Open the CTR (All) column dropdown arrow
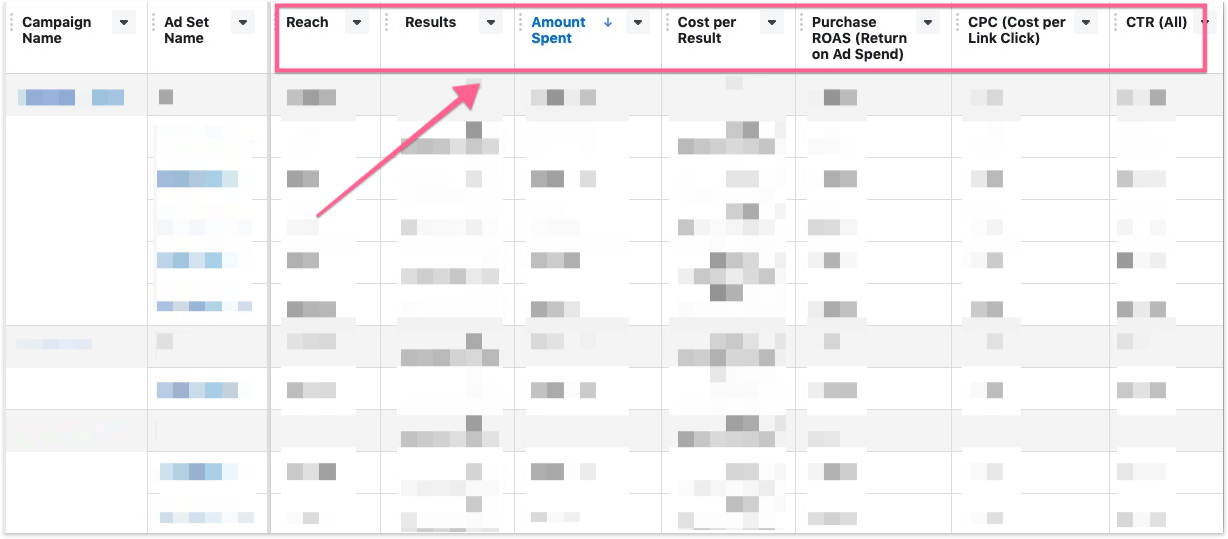1228x539 pixels. click(x=1204, y=23)
